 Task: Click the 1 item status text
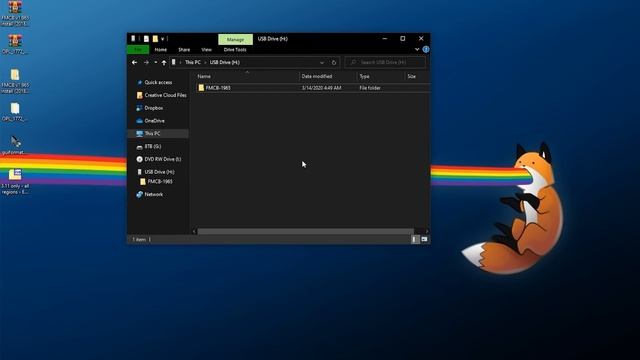click(x=139, y=240)
